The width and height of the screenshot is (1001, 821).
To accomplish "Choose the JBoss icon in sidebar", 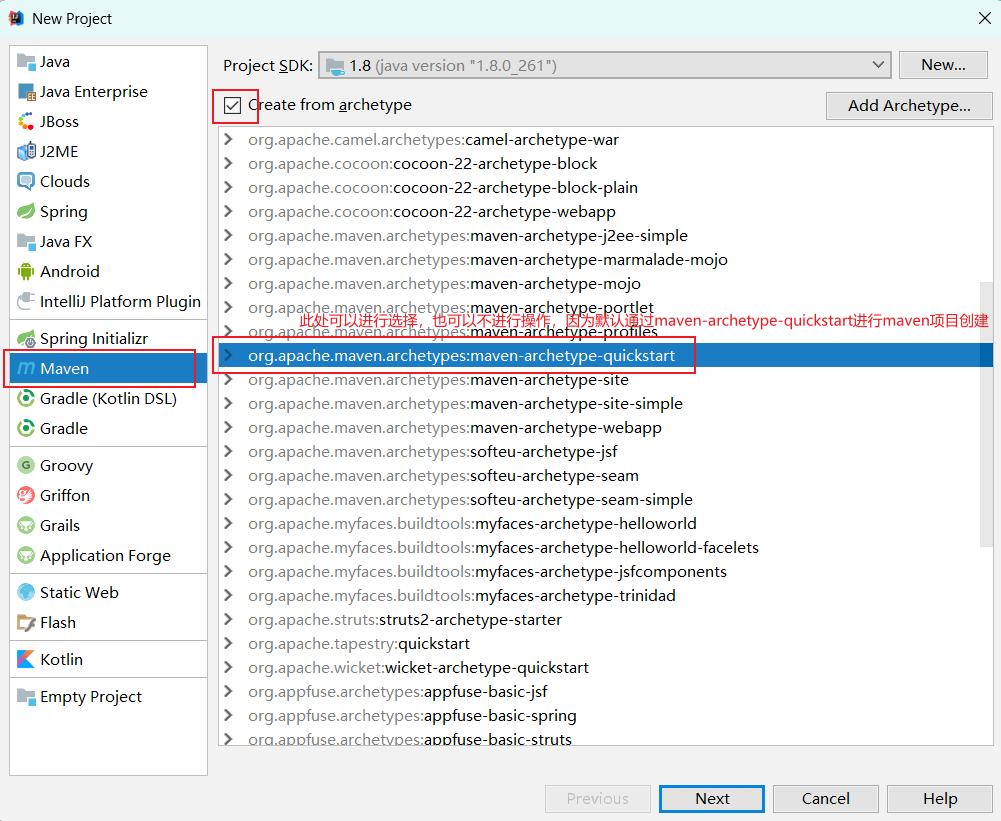I will [x=26, y=122].
